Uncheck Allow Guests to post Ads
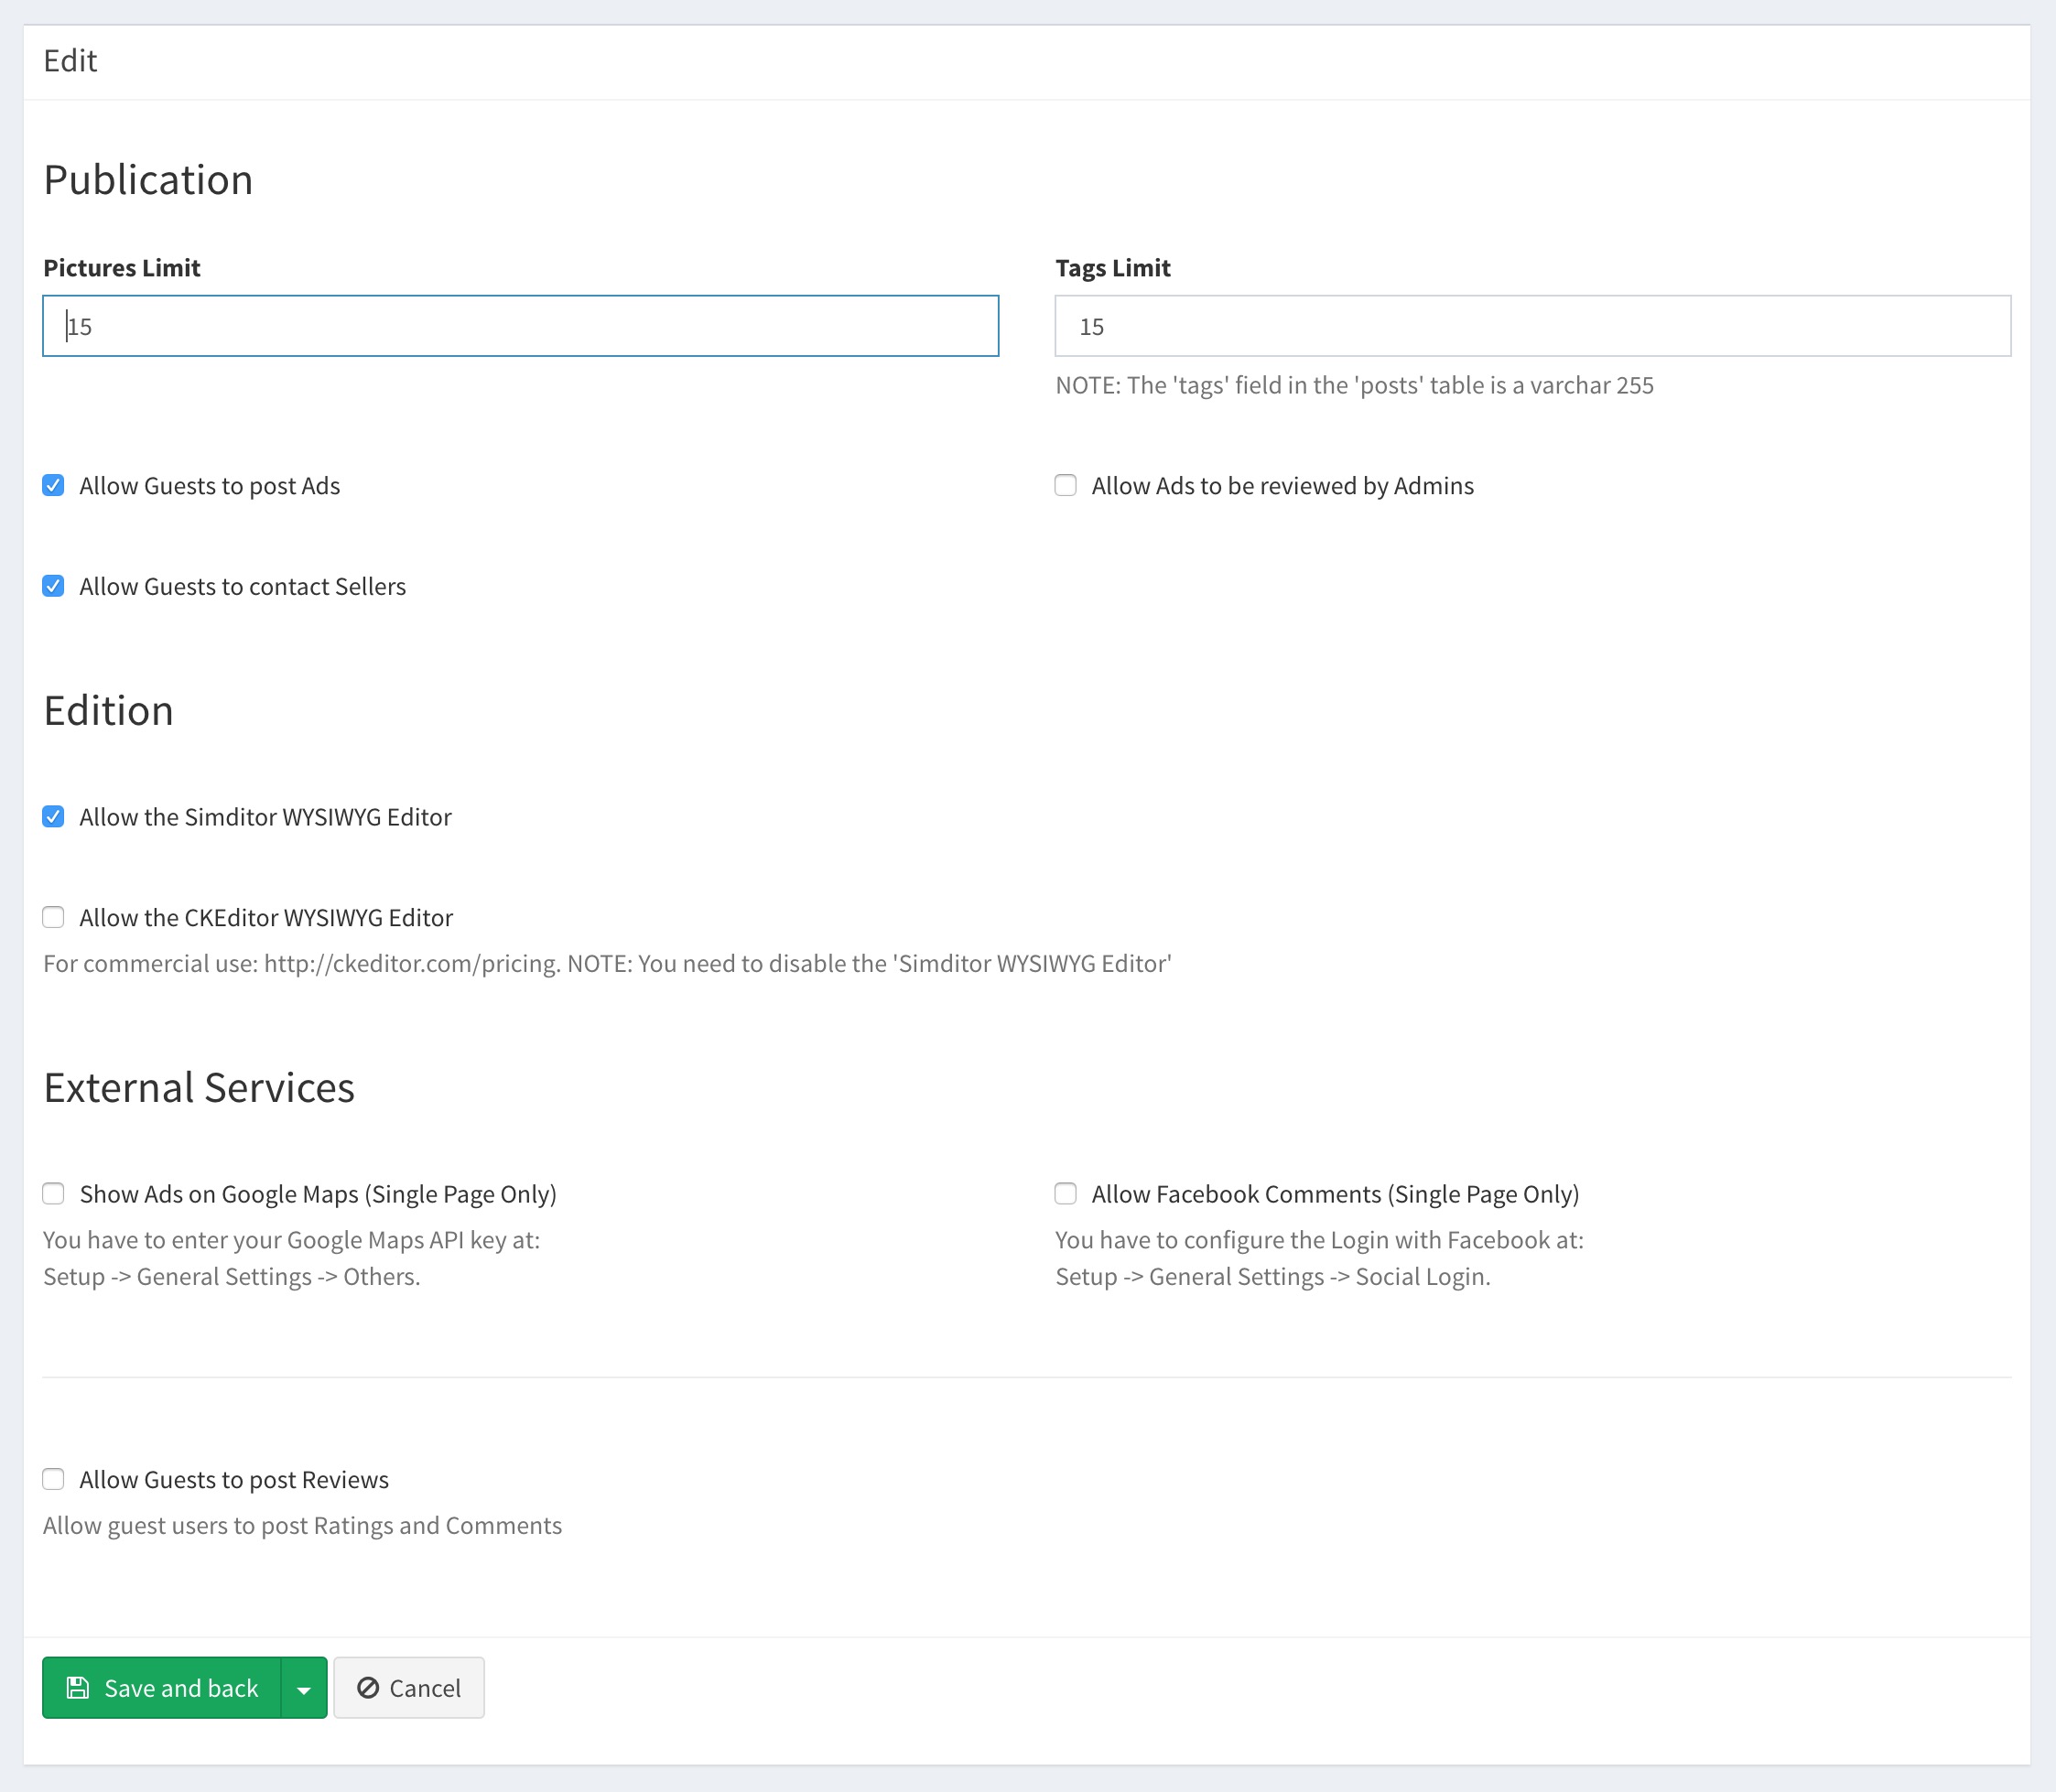The image size is (2056, 1792). [54, 486]
